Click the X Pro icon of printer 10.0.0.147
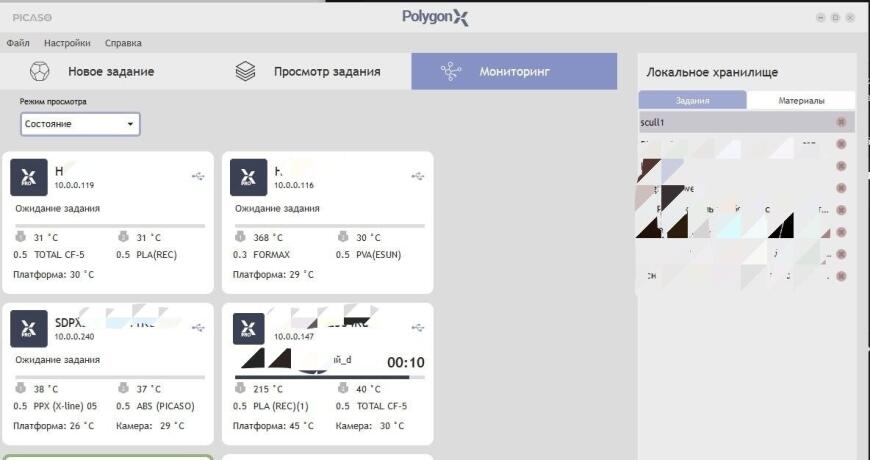The width and height of the screenshot is (870, 460). click(249, 329)
